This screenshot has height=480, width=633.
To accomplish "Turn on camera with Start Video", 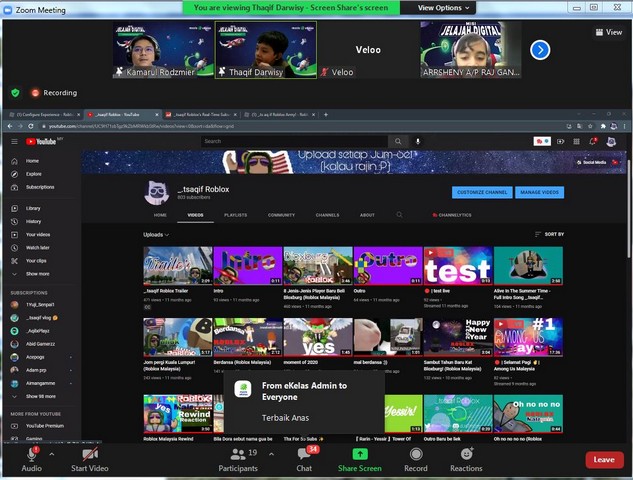I will (87, 456).
